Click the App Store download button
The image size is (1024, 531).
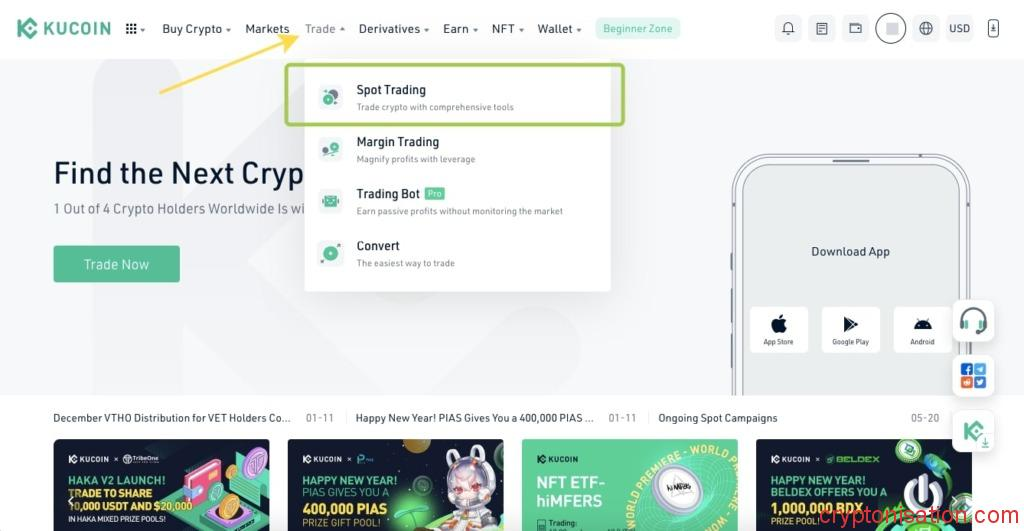pos(778,330)
